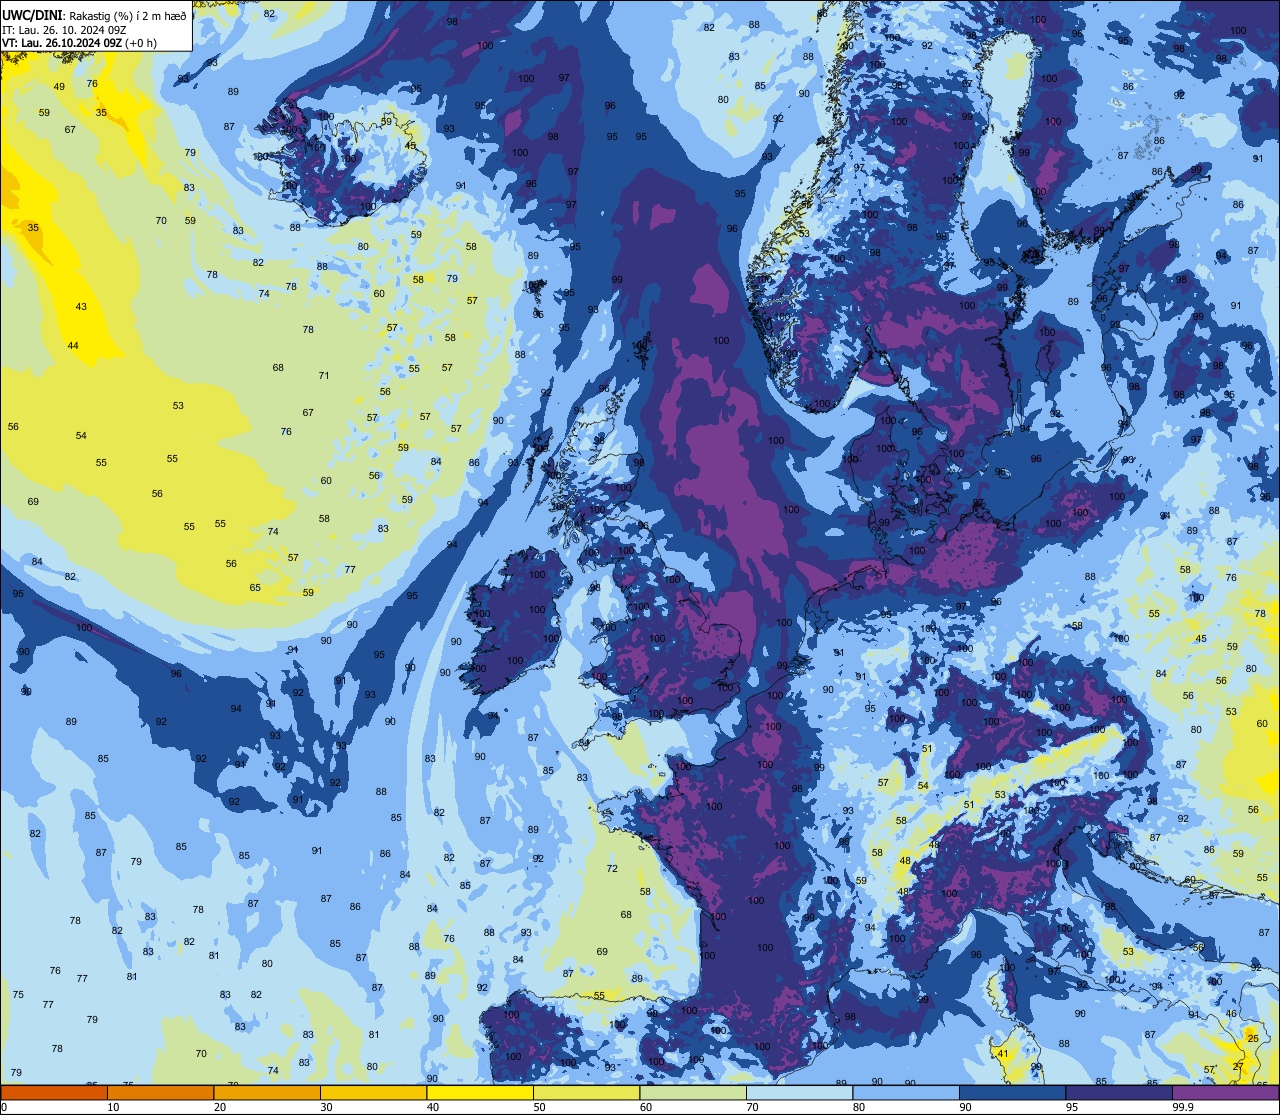
Task: Click the legend tick label "80"
Action: pos(858,1106)
